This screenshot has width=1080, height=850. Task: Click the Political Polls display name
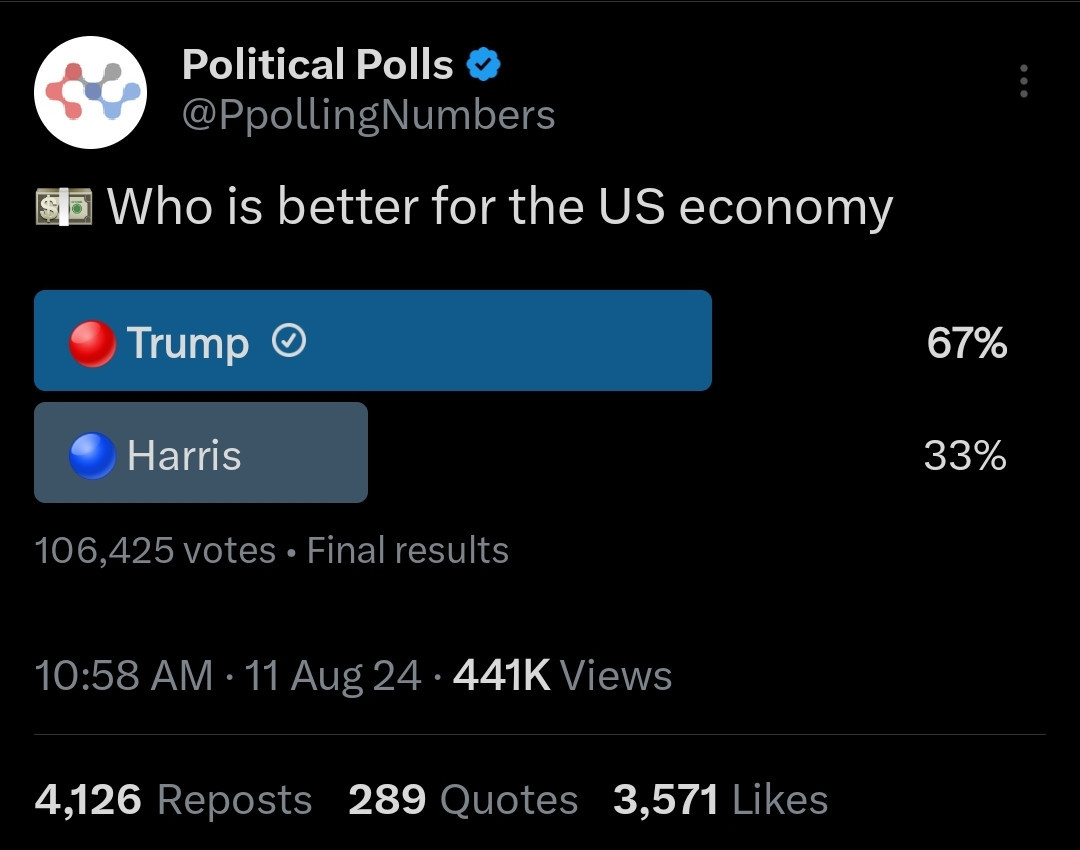click(x=318, y=65)
